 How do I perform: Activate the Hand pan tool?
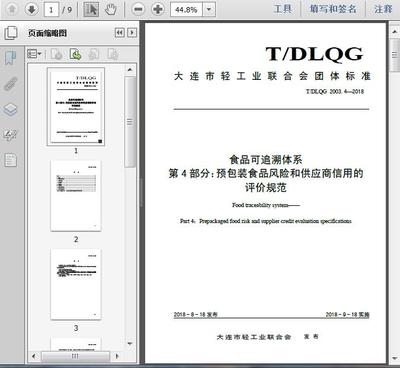point(110,9)
